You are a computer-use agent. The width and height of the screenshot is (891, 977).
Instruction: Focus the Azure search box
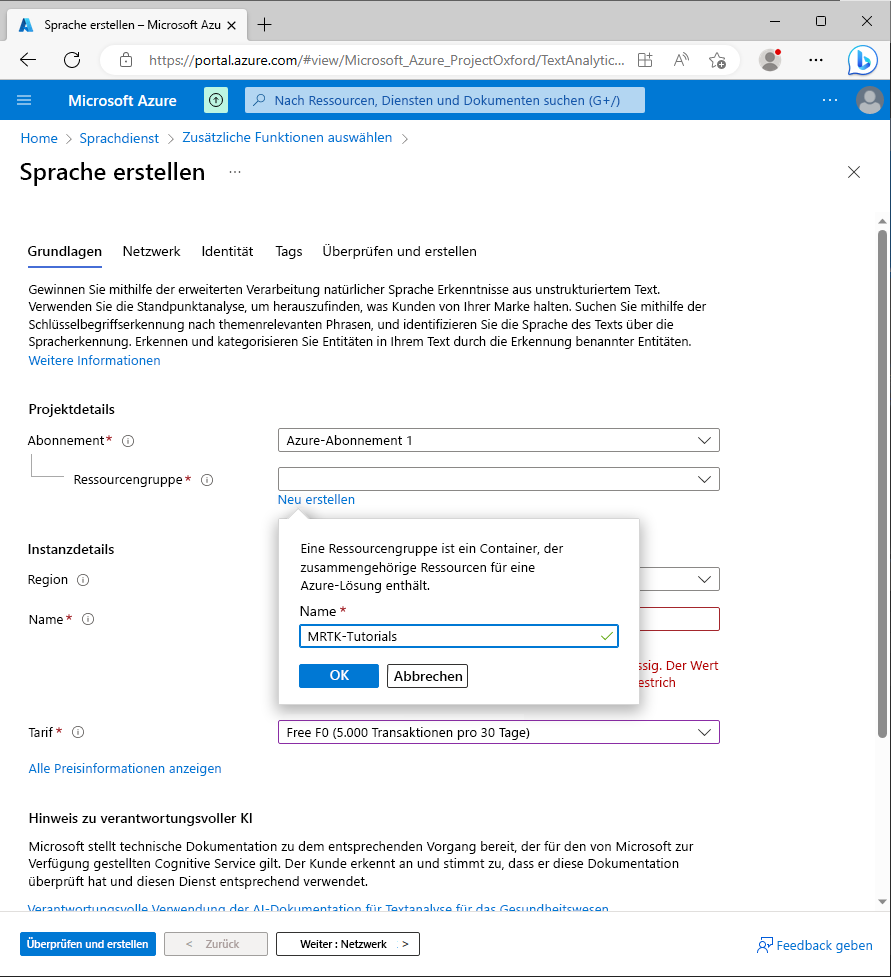[x=445, y=100]
